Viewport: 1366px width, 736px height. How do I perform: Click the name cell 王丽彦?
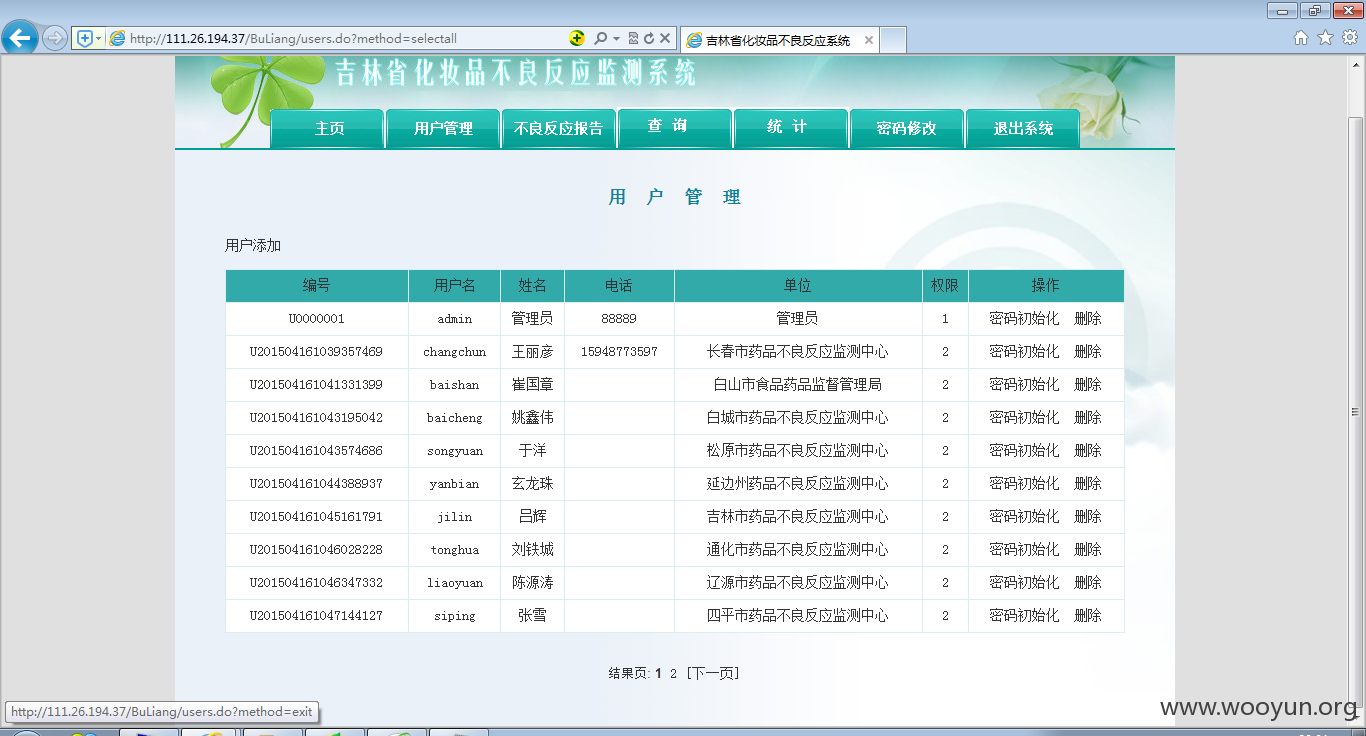(532, 352)
